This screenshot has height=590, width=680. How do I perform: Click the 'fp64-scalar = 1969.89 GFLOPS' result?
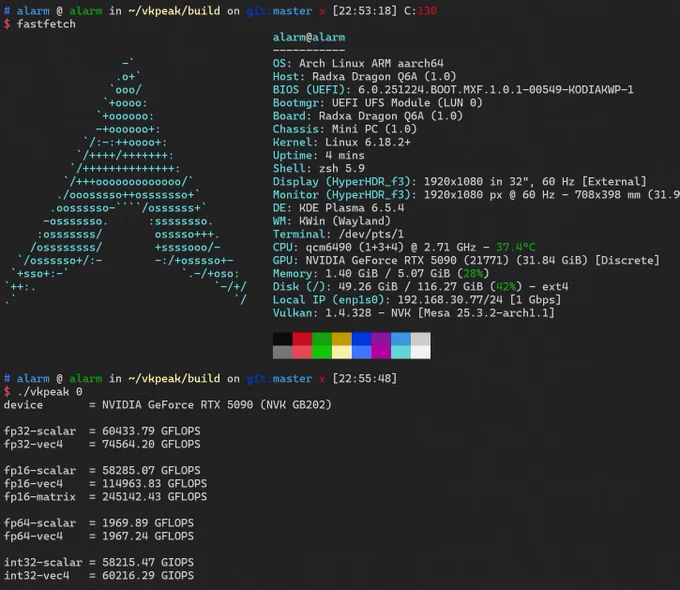[99, 523]
